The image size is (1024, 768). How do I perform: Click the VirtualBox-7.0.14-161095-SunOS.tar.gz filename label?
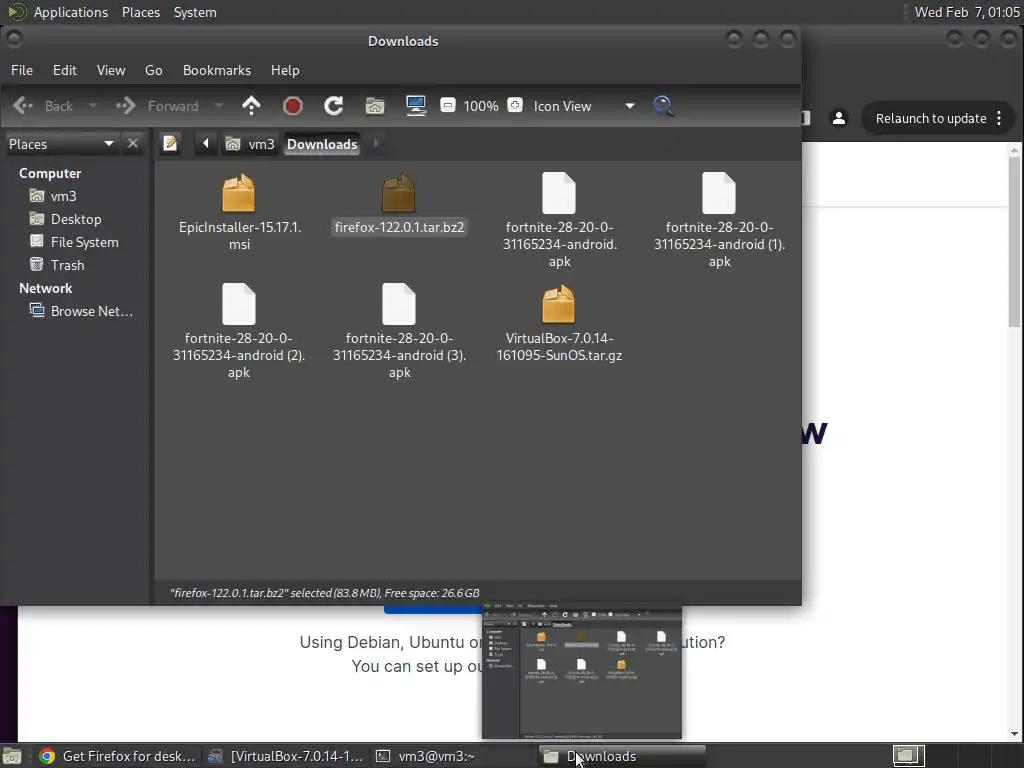pyautogui.click(x=559, y=347)
